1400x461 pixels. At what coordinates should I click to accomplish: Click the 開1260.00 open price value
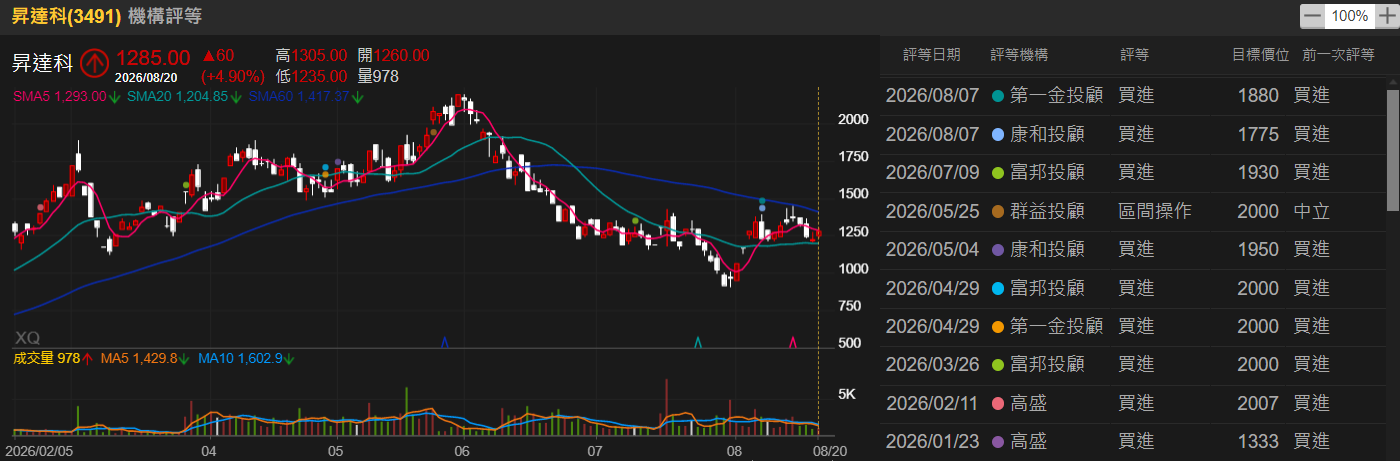click(x=393, y=55)
